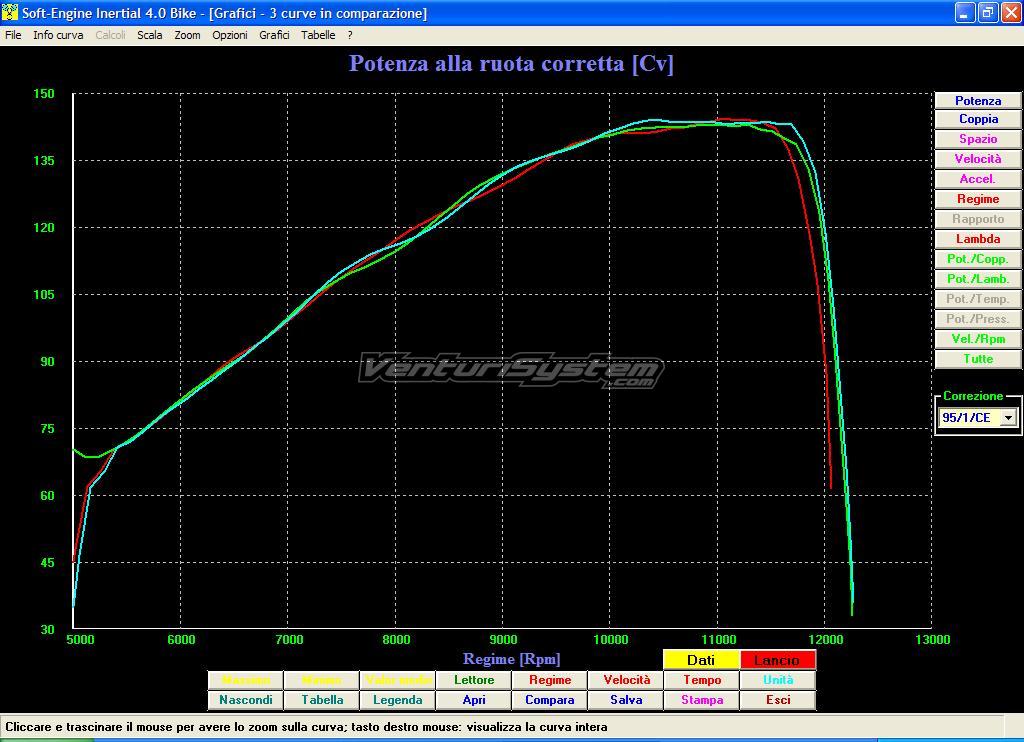Viewport: 1024px width, 742px height.
Task: Open the Opzioni menu
Action: (230, 35)
